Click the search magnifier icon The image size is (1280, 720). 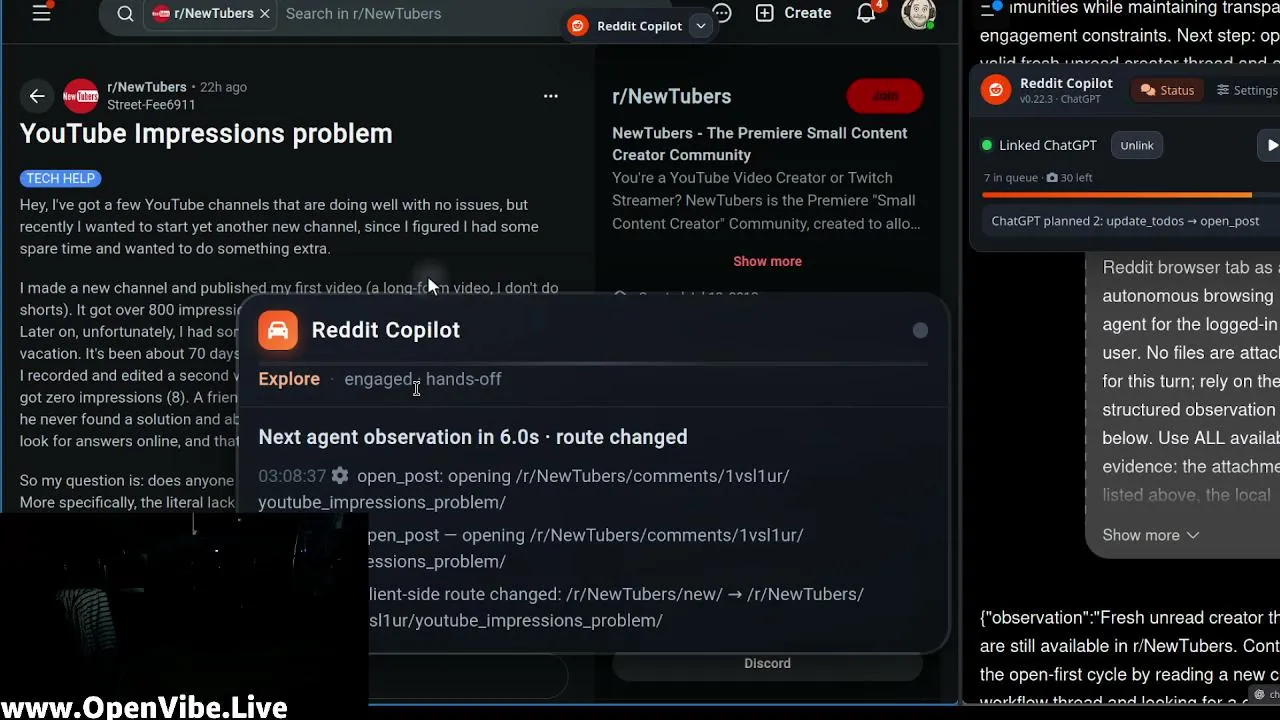coord(125,14)
